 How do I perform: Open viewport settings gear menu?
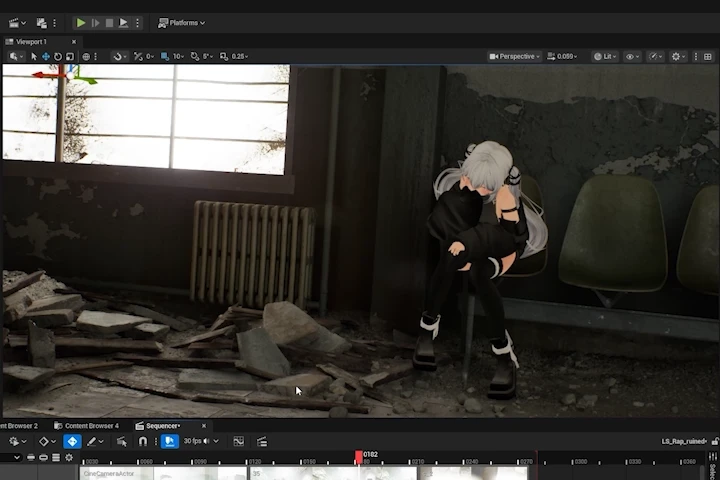pos(678,56)
